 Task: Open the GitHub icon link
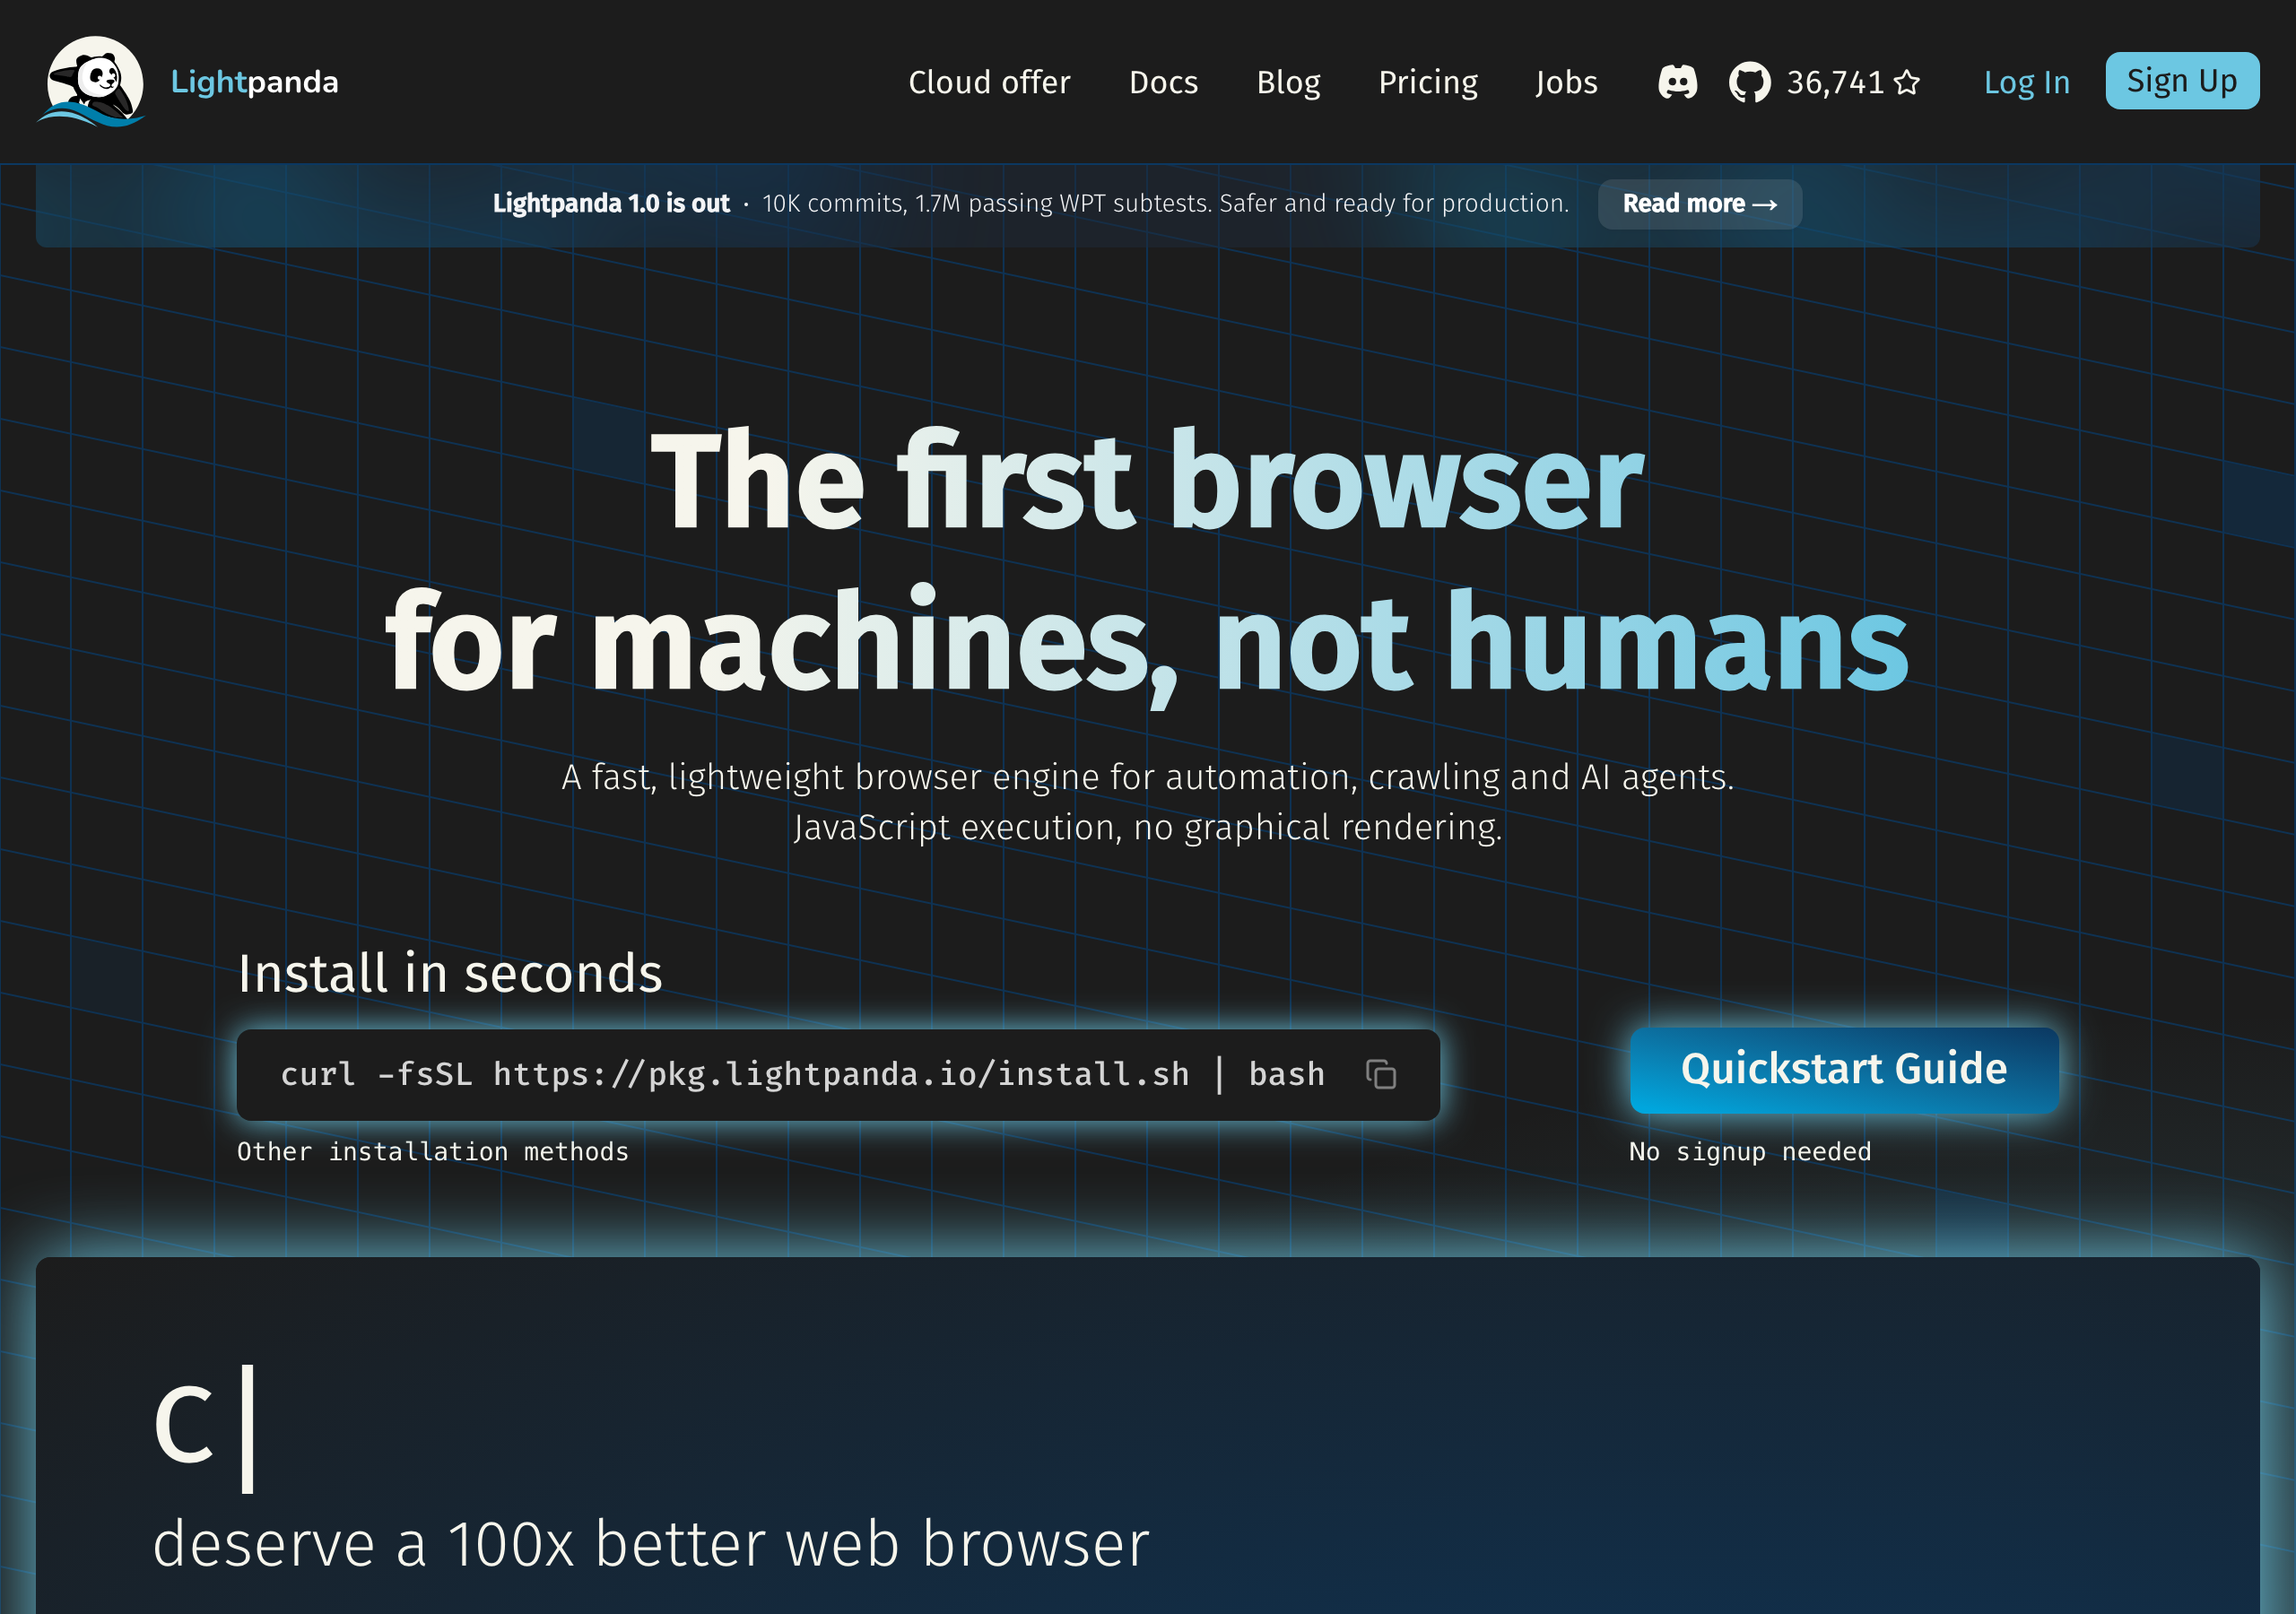pos(1749,82)
